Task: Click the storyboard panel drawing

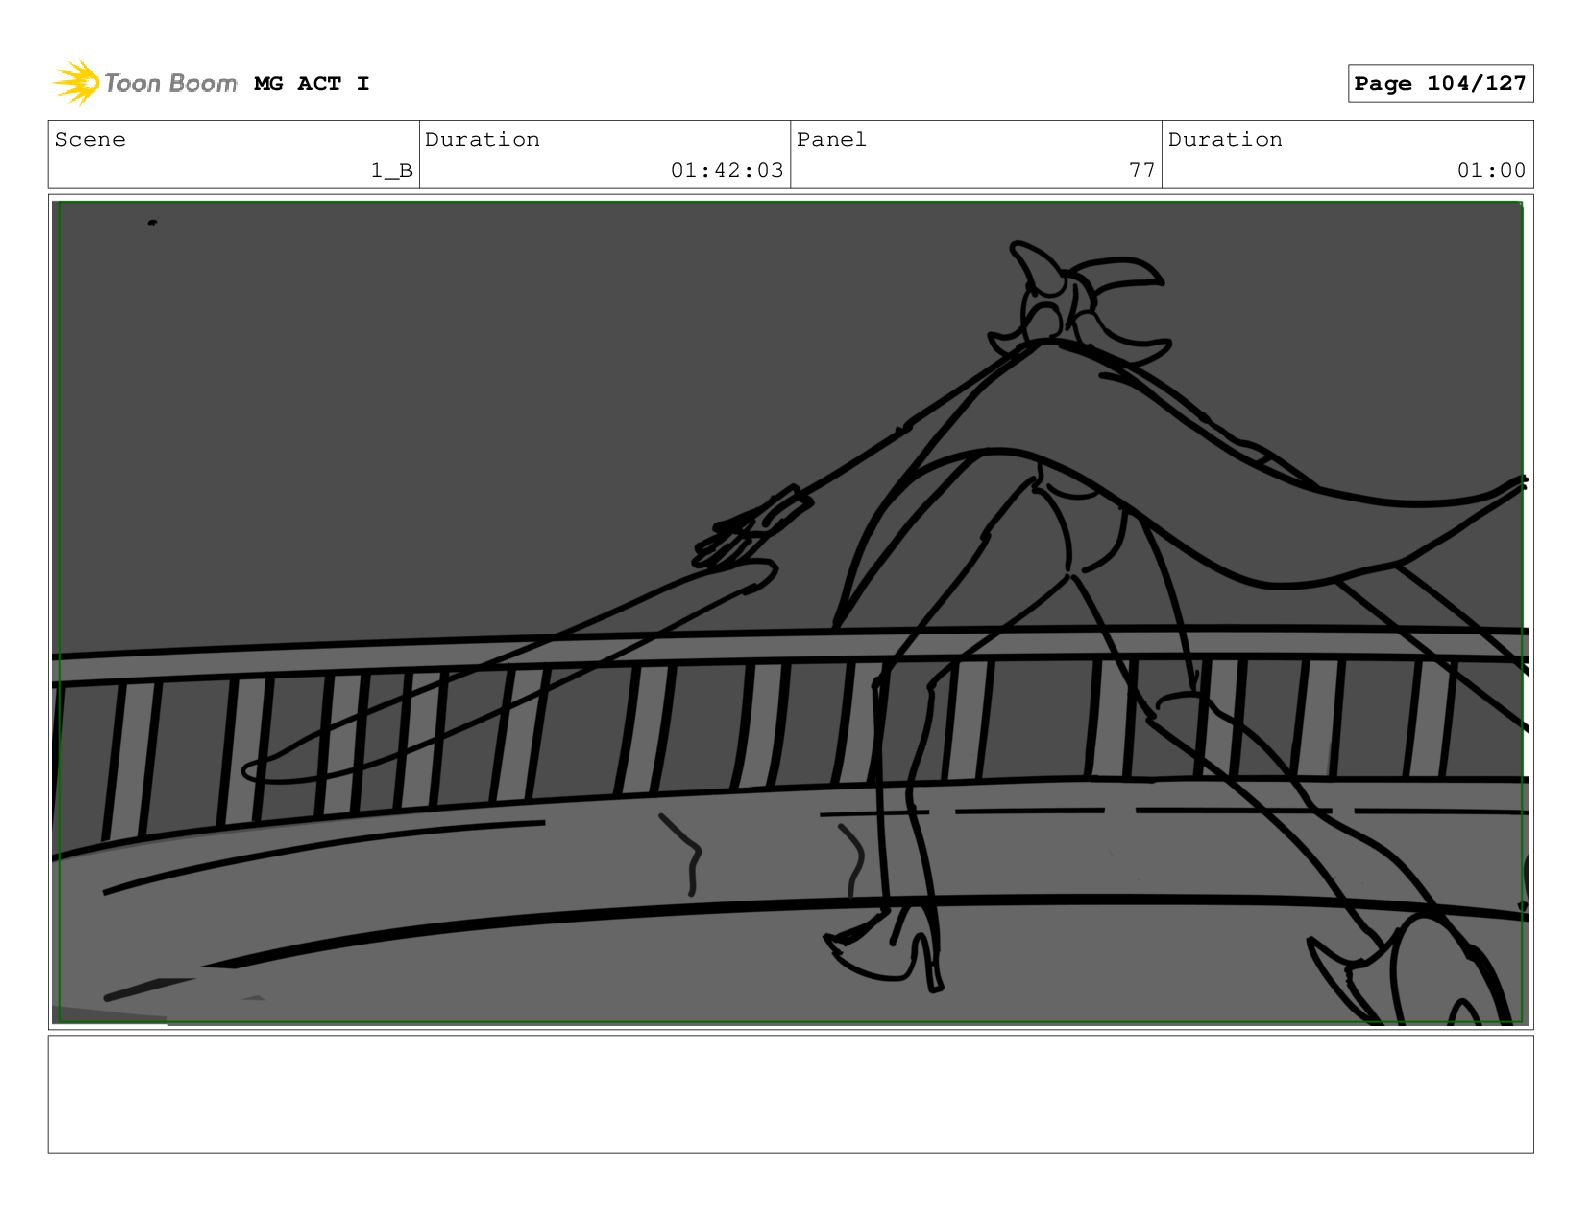Action: (x=790, y=612)
